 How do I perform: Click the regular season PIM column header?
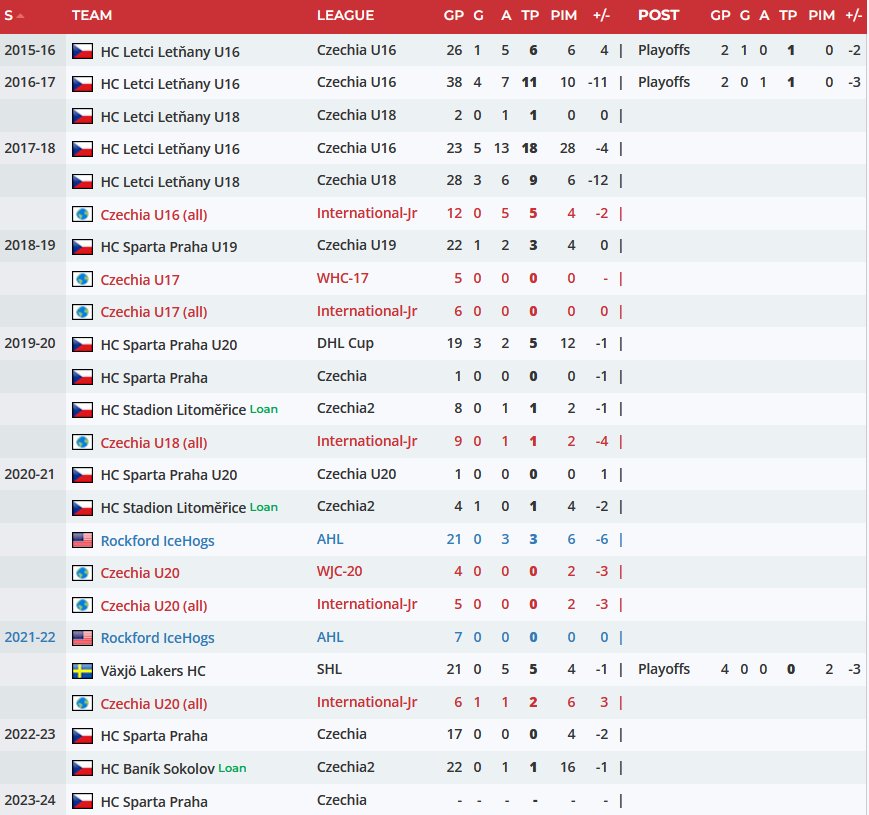pos(565,16)
